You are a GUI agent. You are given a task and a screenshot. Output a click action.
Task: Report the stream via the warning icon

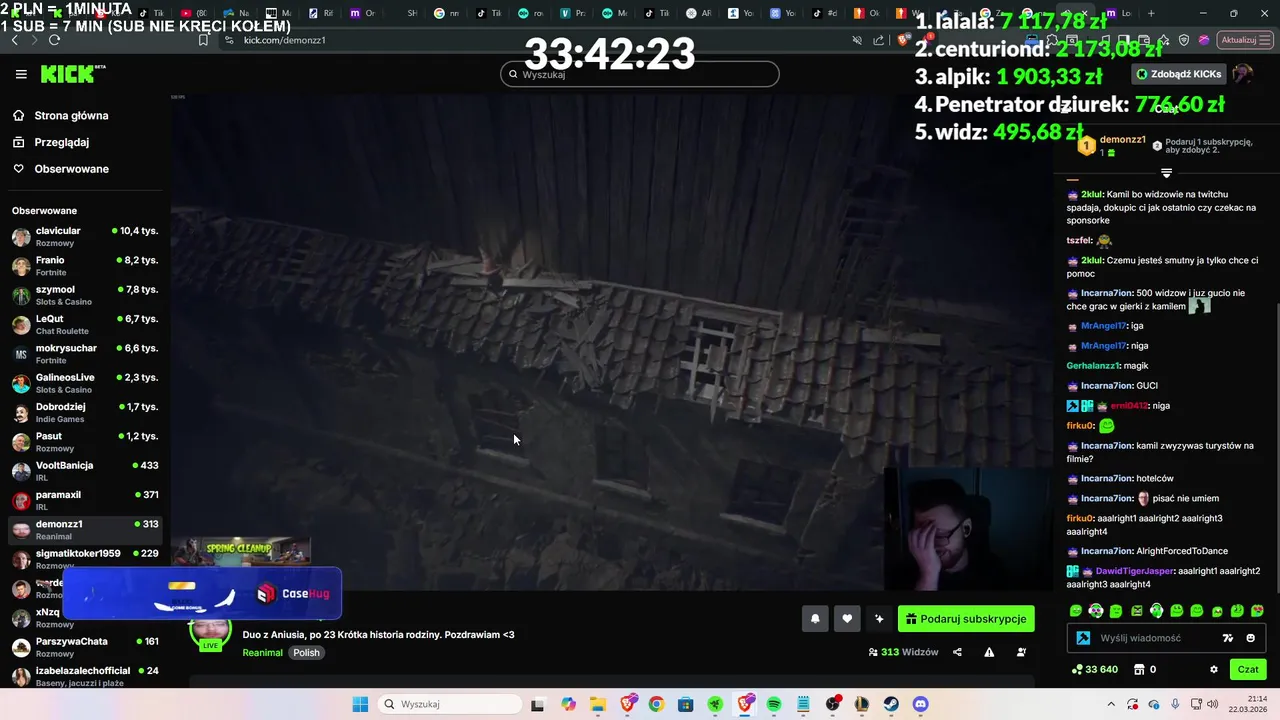click(x=989, y=652)
